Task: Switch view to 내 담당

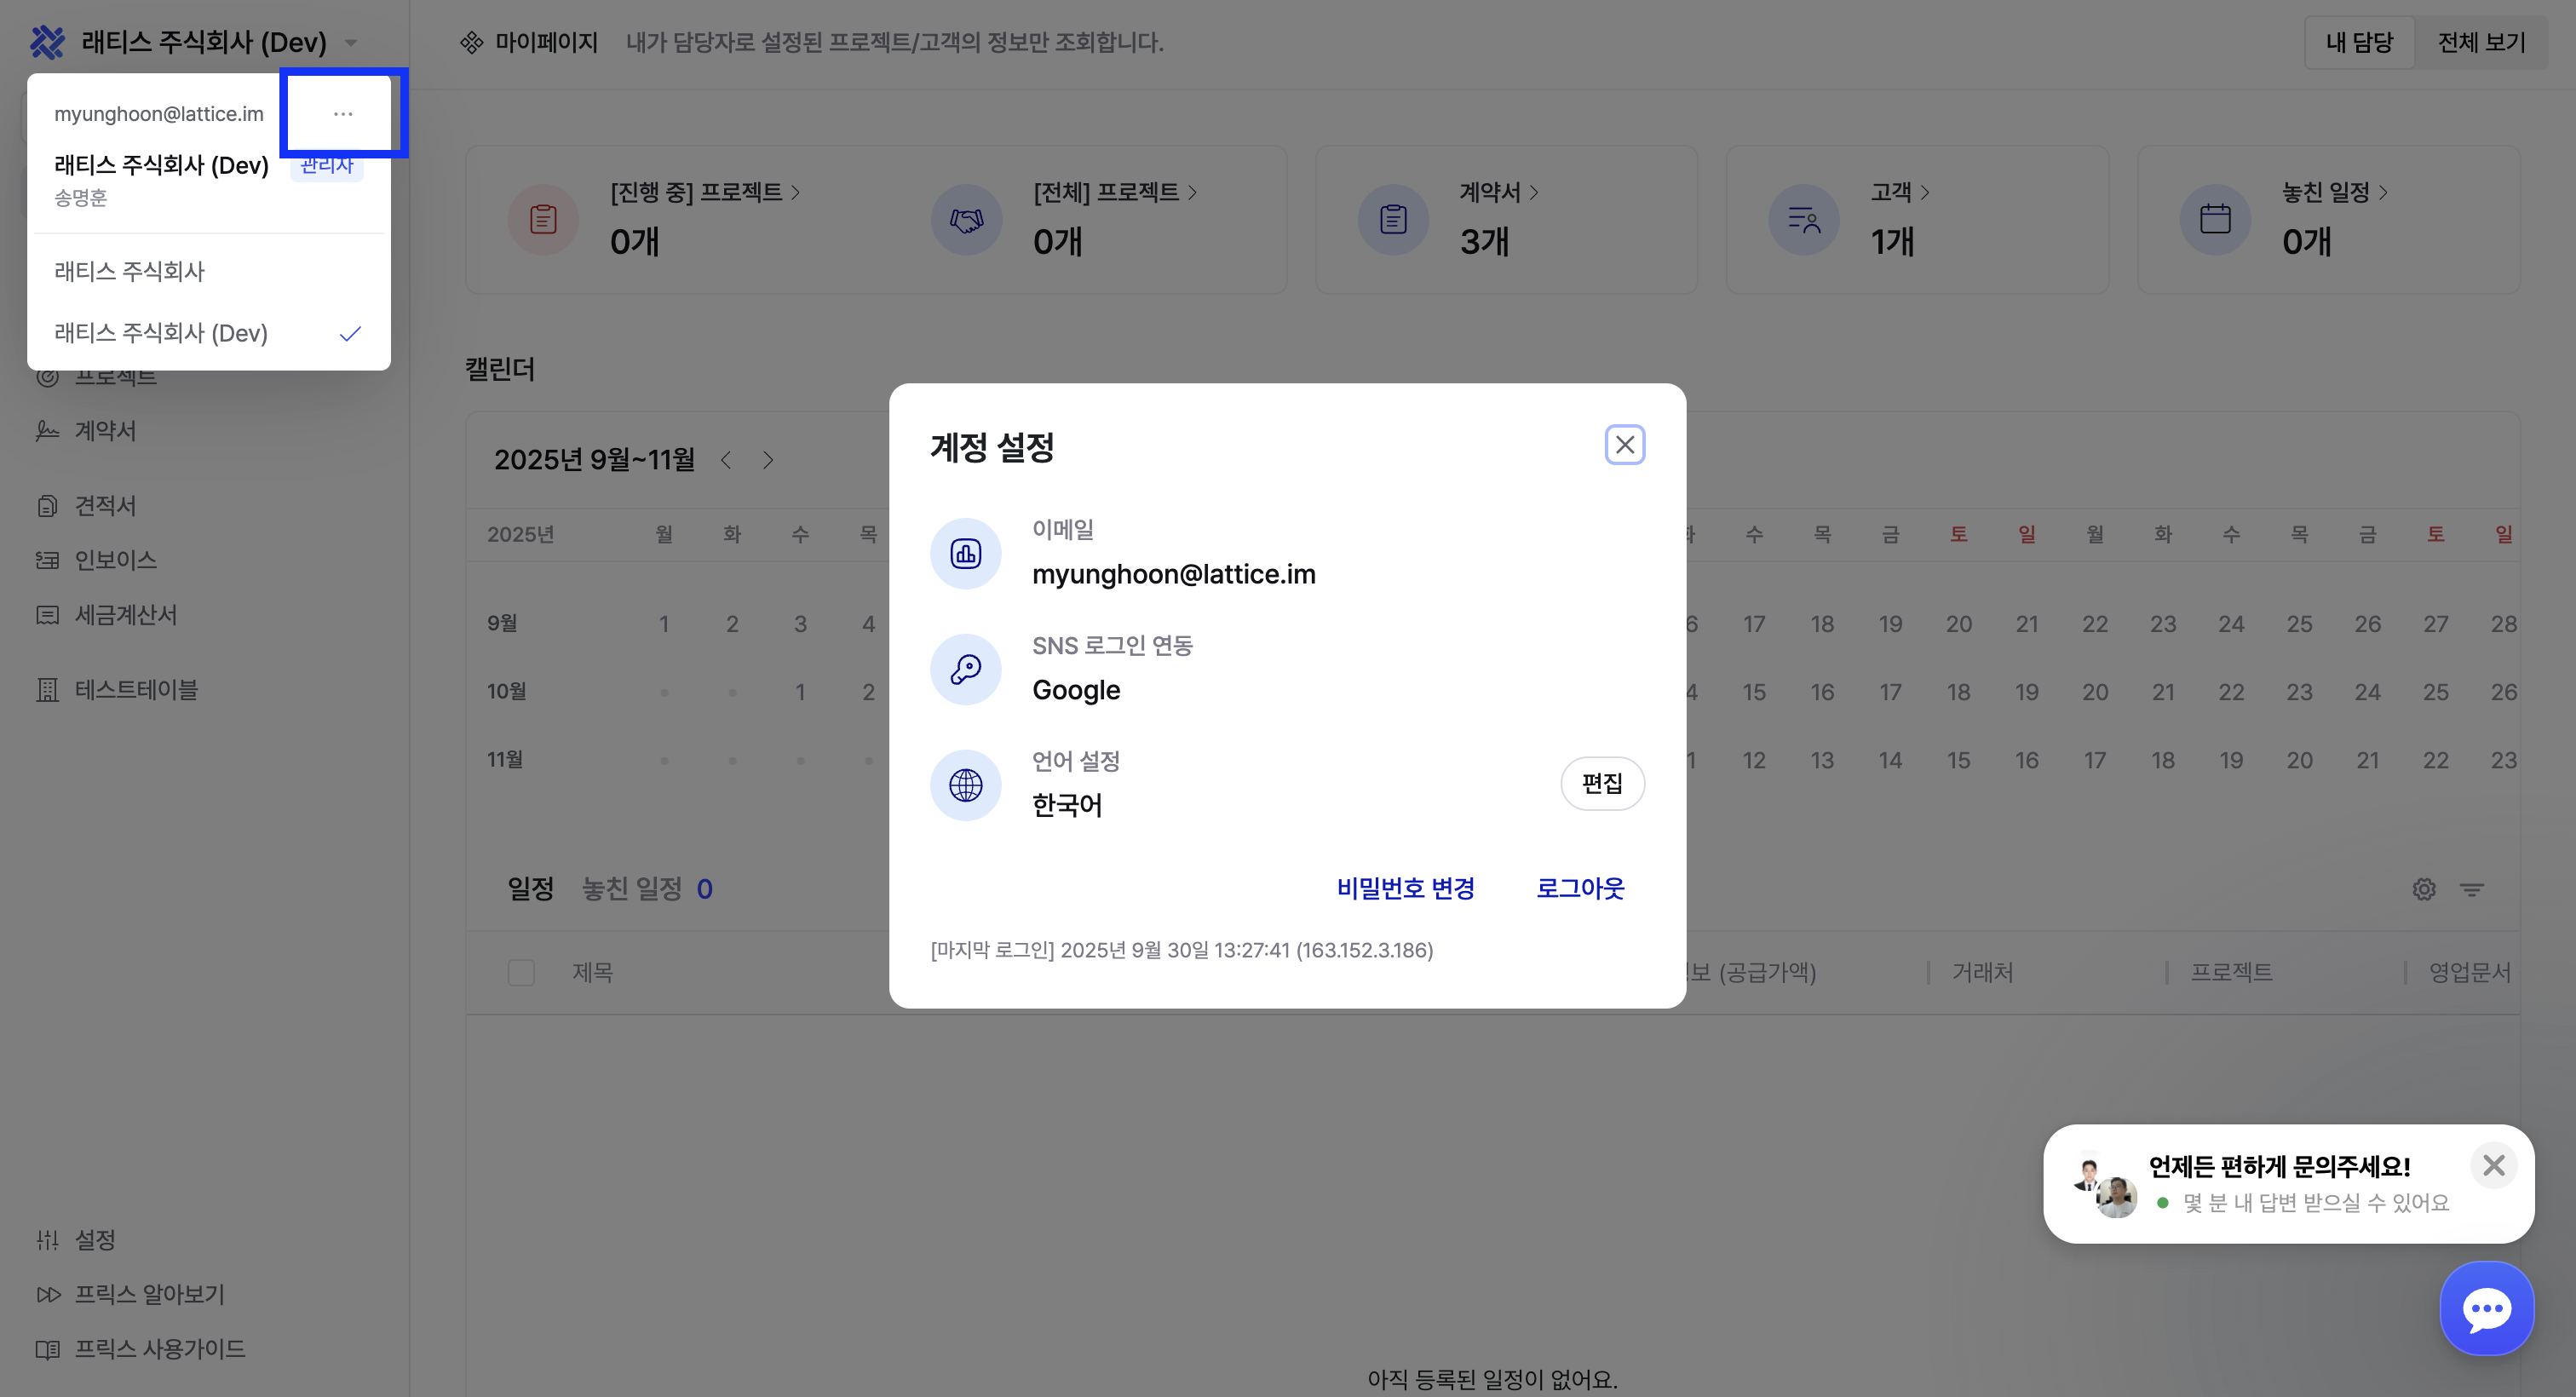Action: coord(2359,42)
